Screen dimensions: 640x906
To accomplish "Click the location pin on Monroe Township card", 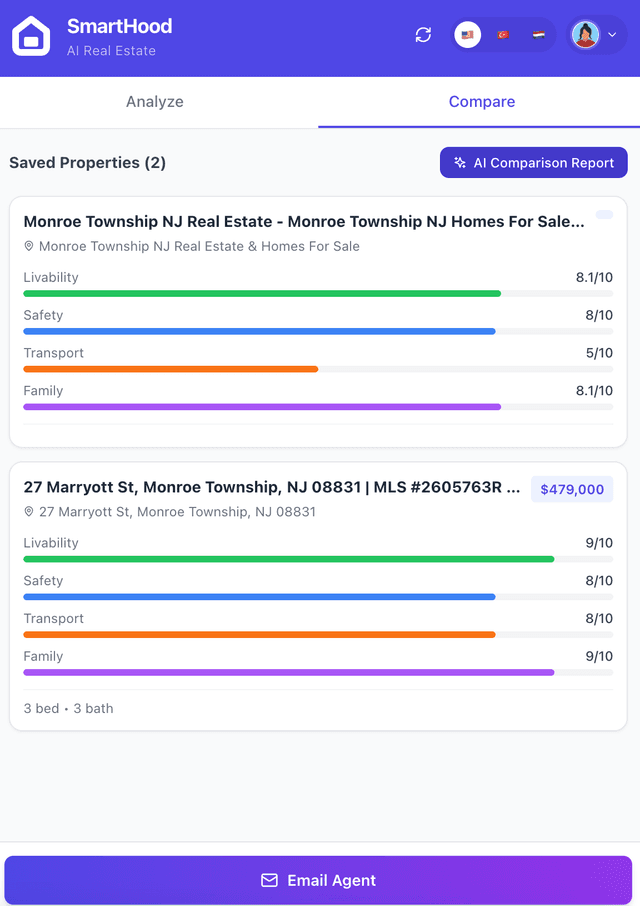I will pyautogui.click(x=30, y=246).
